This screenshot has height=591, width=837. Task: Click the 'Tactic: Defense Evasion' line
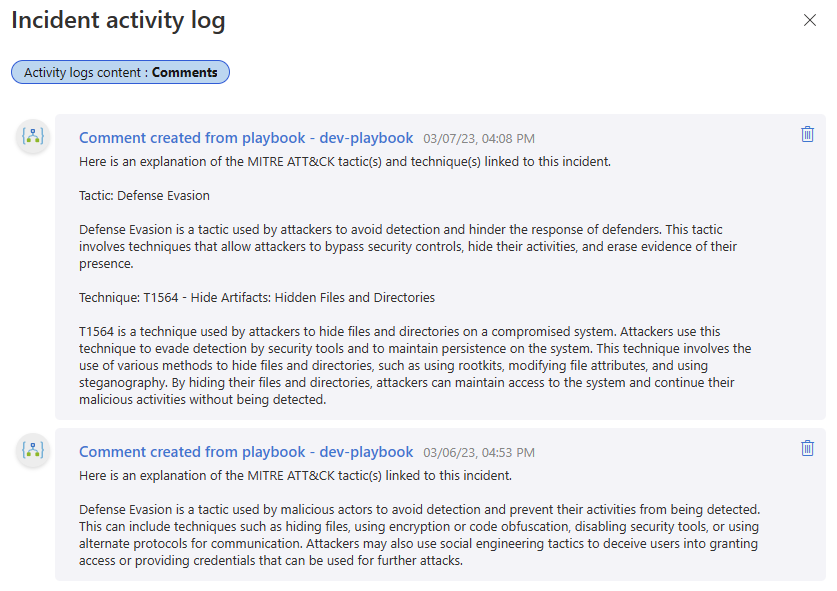[x=144, y=196]
